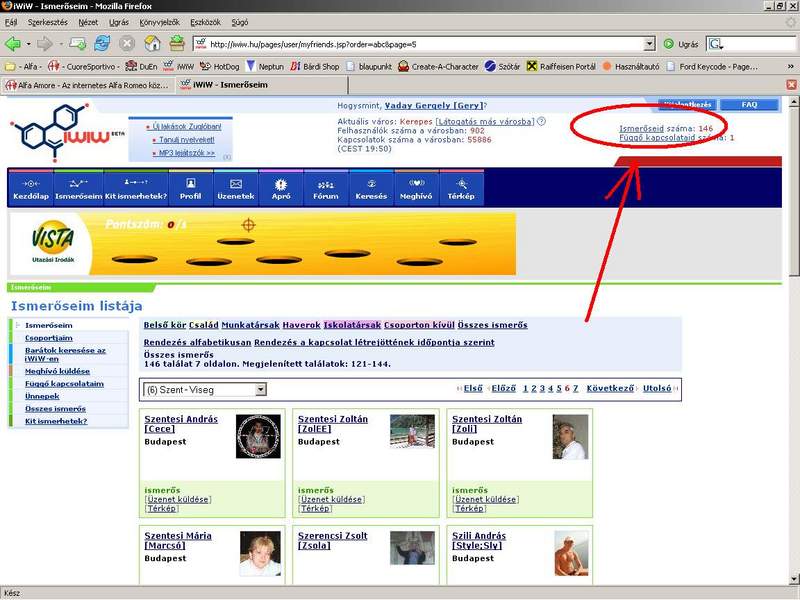
Task: Open Csoportjaim in the left sidebar
Action: coord(49,338)
